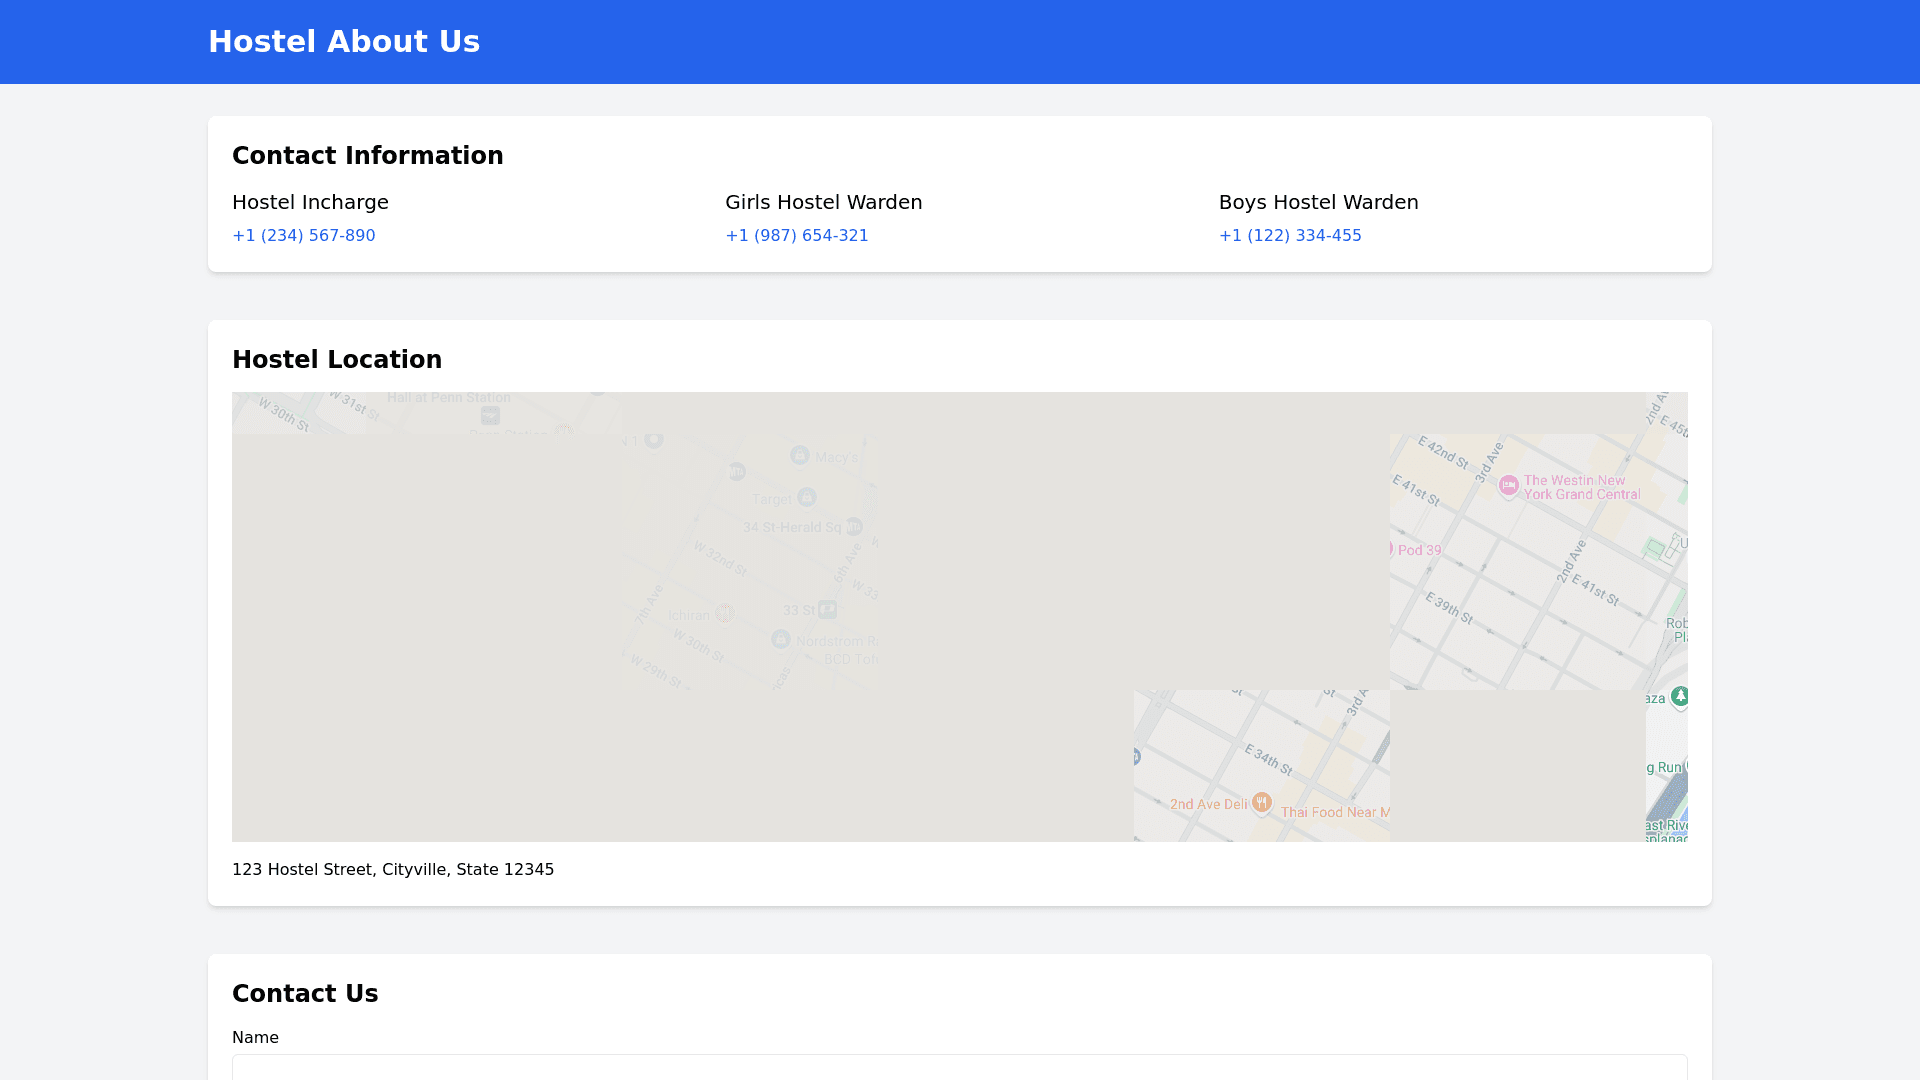Click the hostel street address text
1920x1080 pixels.
[x=392, y=870]
